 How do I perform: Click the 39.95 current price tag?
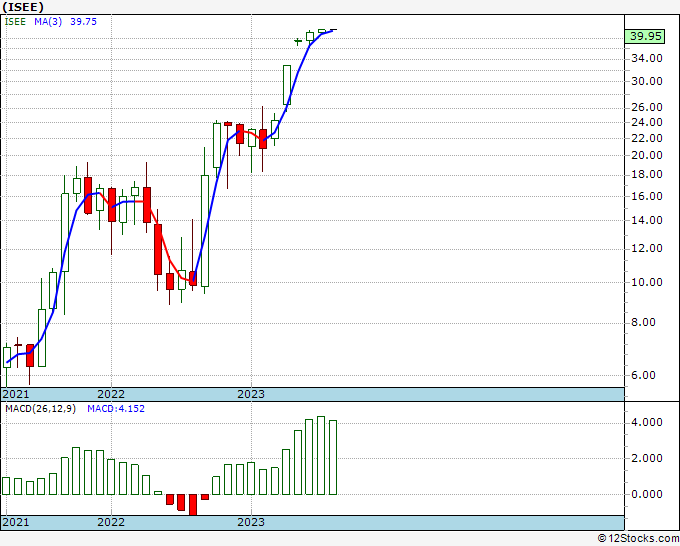click(646, 36)
